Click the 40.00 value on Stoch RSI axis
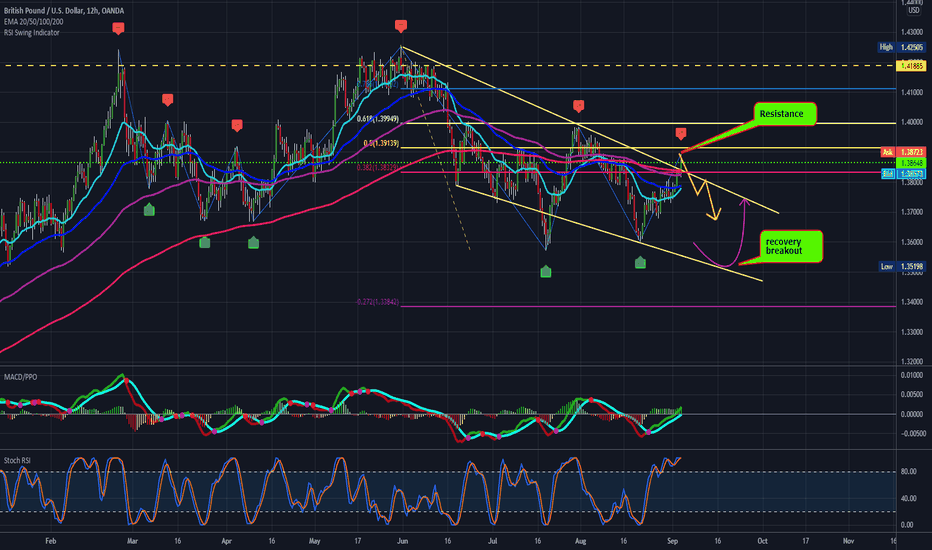932x550 pixels. tap(908, 498)
